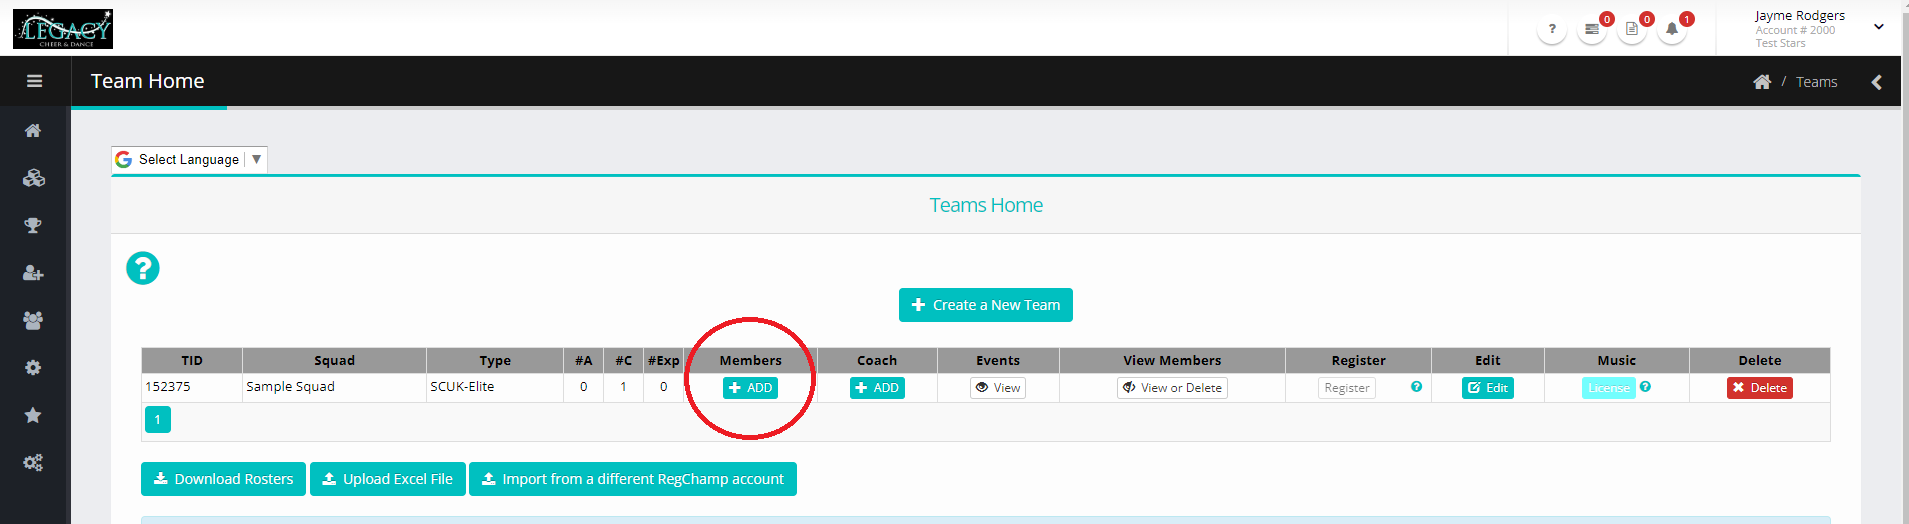Click the home icon in breadcrumb

(x=1762, y=82)
